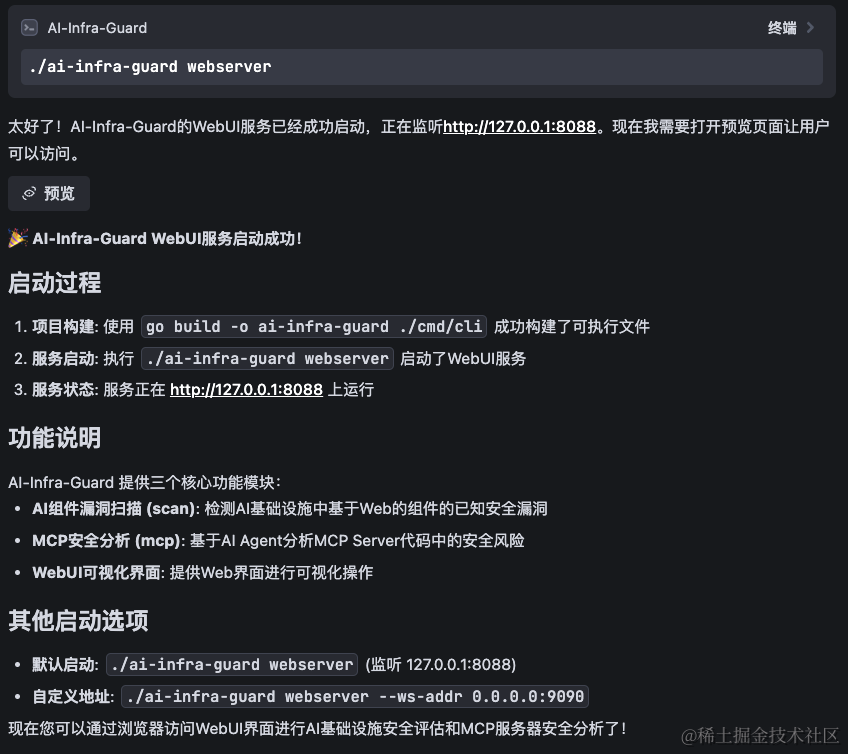848x754 pixels.
Task: Click the inline code in the 服务启动 step
Action: (267, 358)
